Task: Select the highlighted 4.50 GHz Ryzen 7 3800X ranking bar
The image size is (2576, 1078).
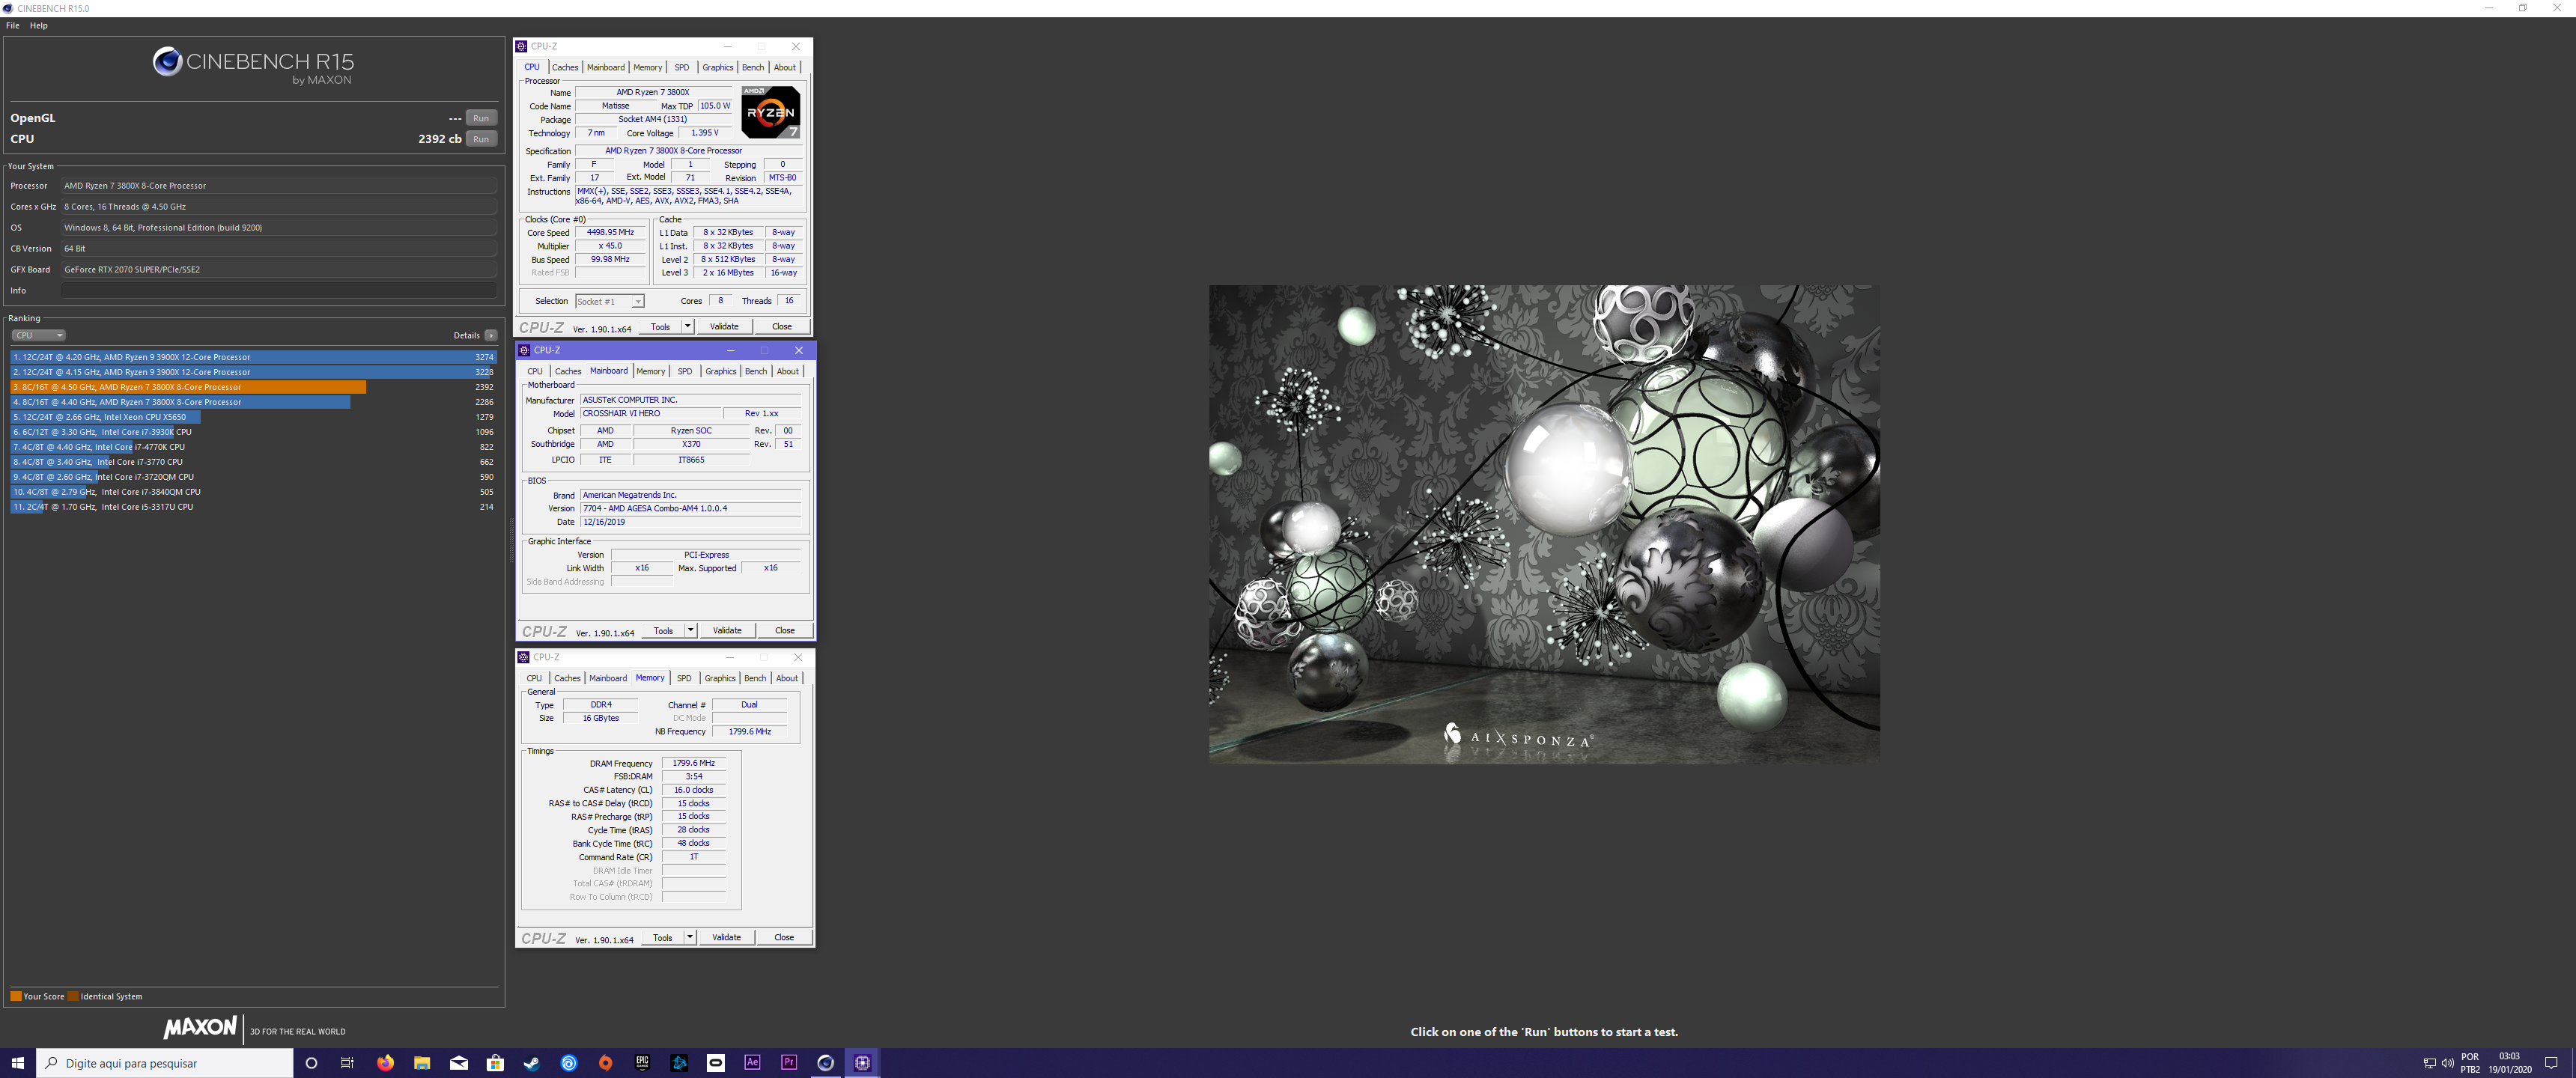Action: pyautogui.click(x=188, y=387)
